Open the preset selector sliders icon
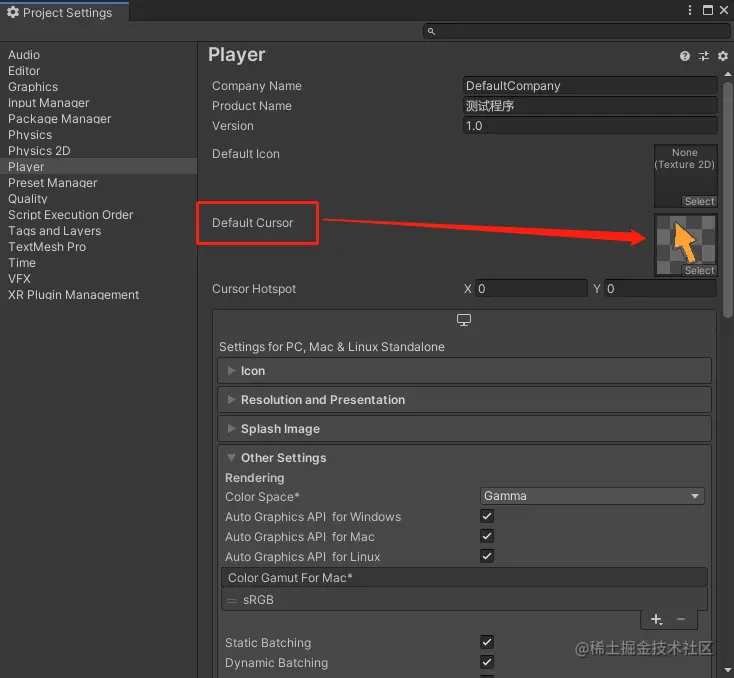The height and width of the screenshot is (678, 734). [704, 56]
